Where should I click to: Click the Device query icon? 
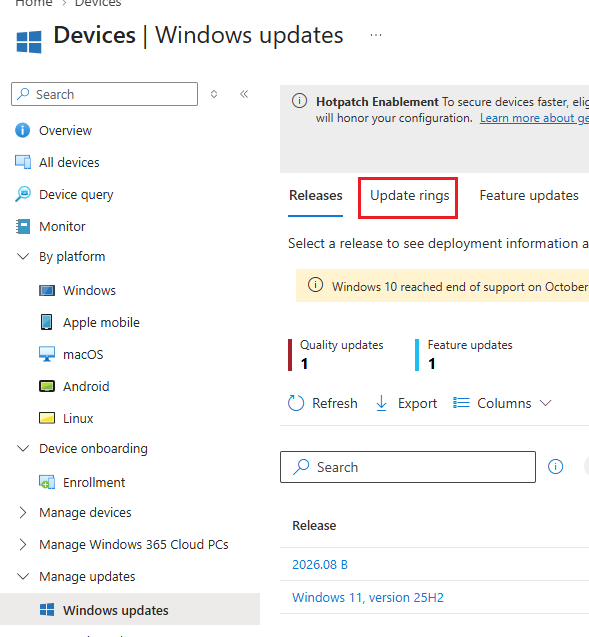(23, 194)
